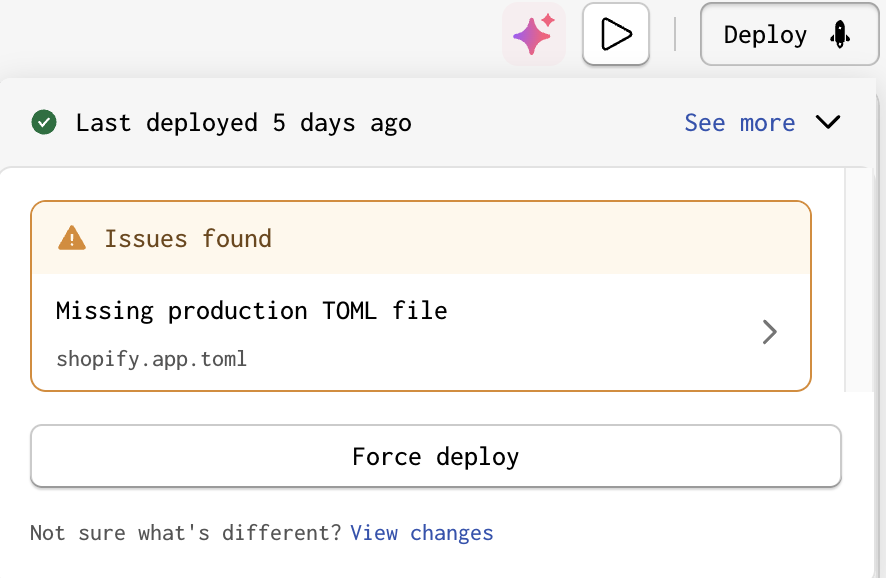Click the shopify.app.toml file name

(x=151, y=359)
